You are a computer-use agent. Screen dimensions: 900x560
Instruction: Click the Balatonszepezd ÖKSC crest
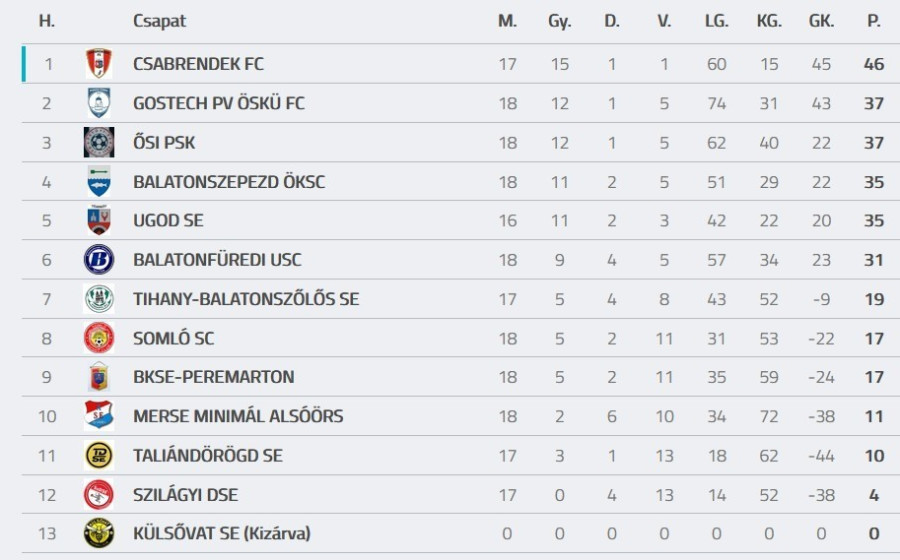pos(98,181)
